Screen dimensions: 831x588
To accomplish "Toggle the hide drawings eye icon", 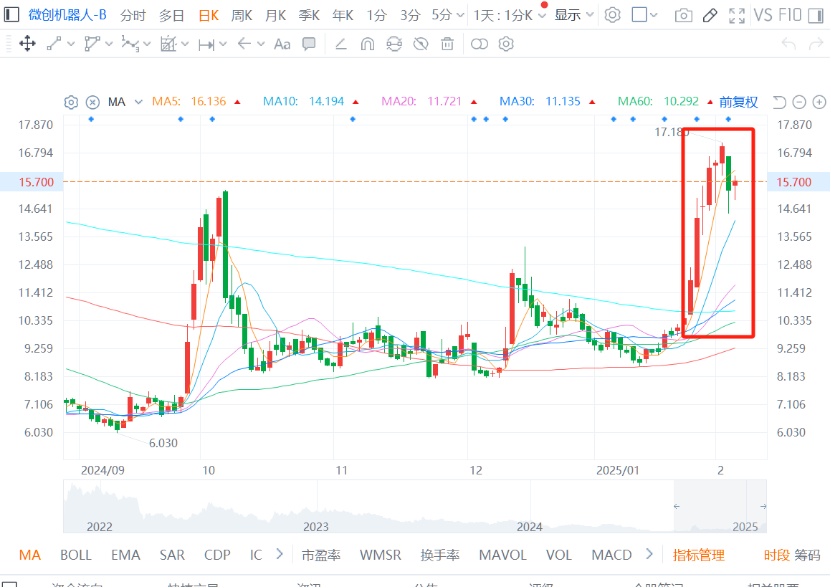I will click(x=420, y=44).
